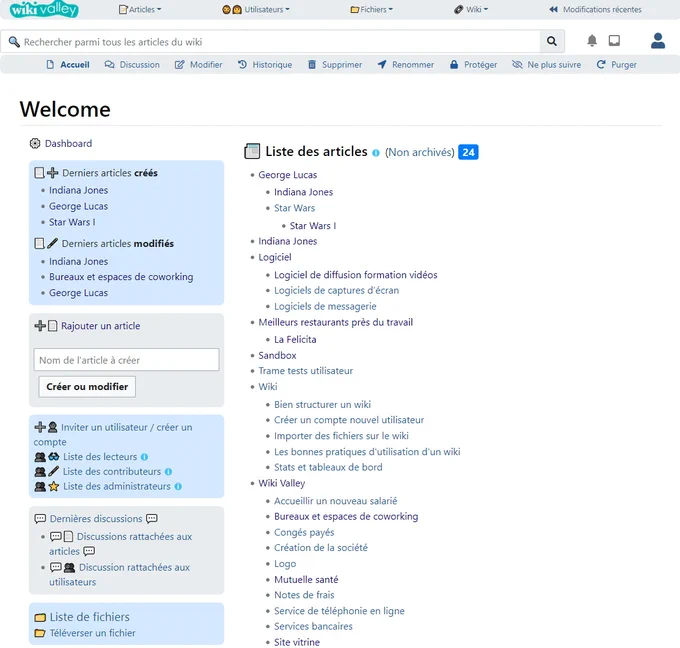Click the Téléverser open-folder icon

pos(40,633)
